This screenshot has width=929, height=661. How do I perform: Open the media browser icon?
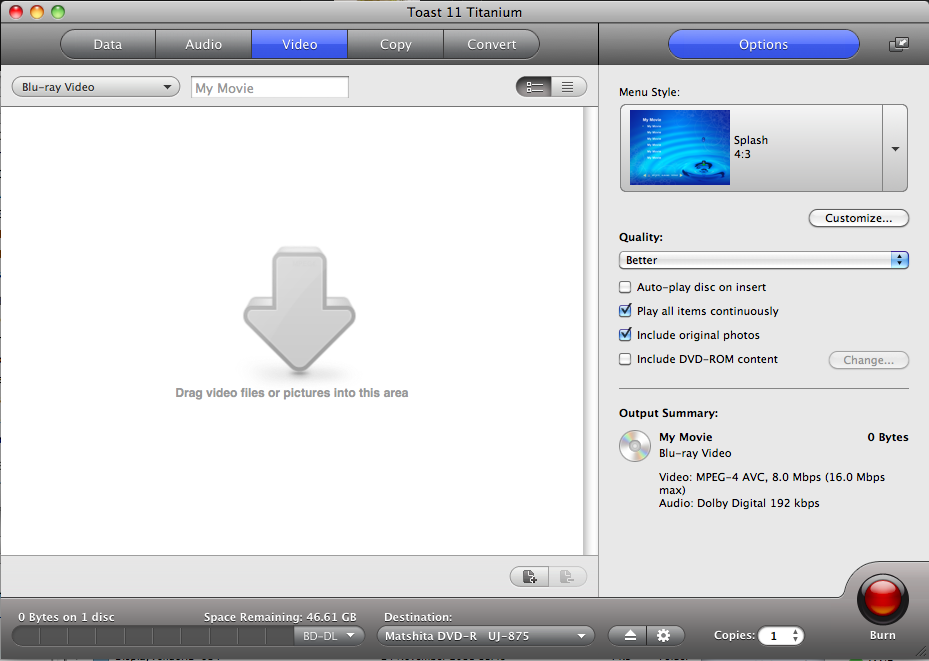pos(899,44)
